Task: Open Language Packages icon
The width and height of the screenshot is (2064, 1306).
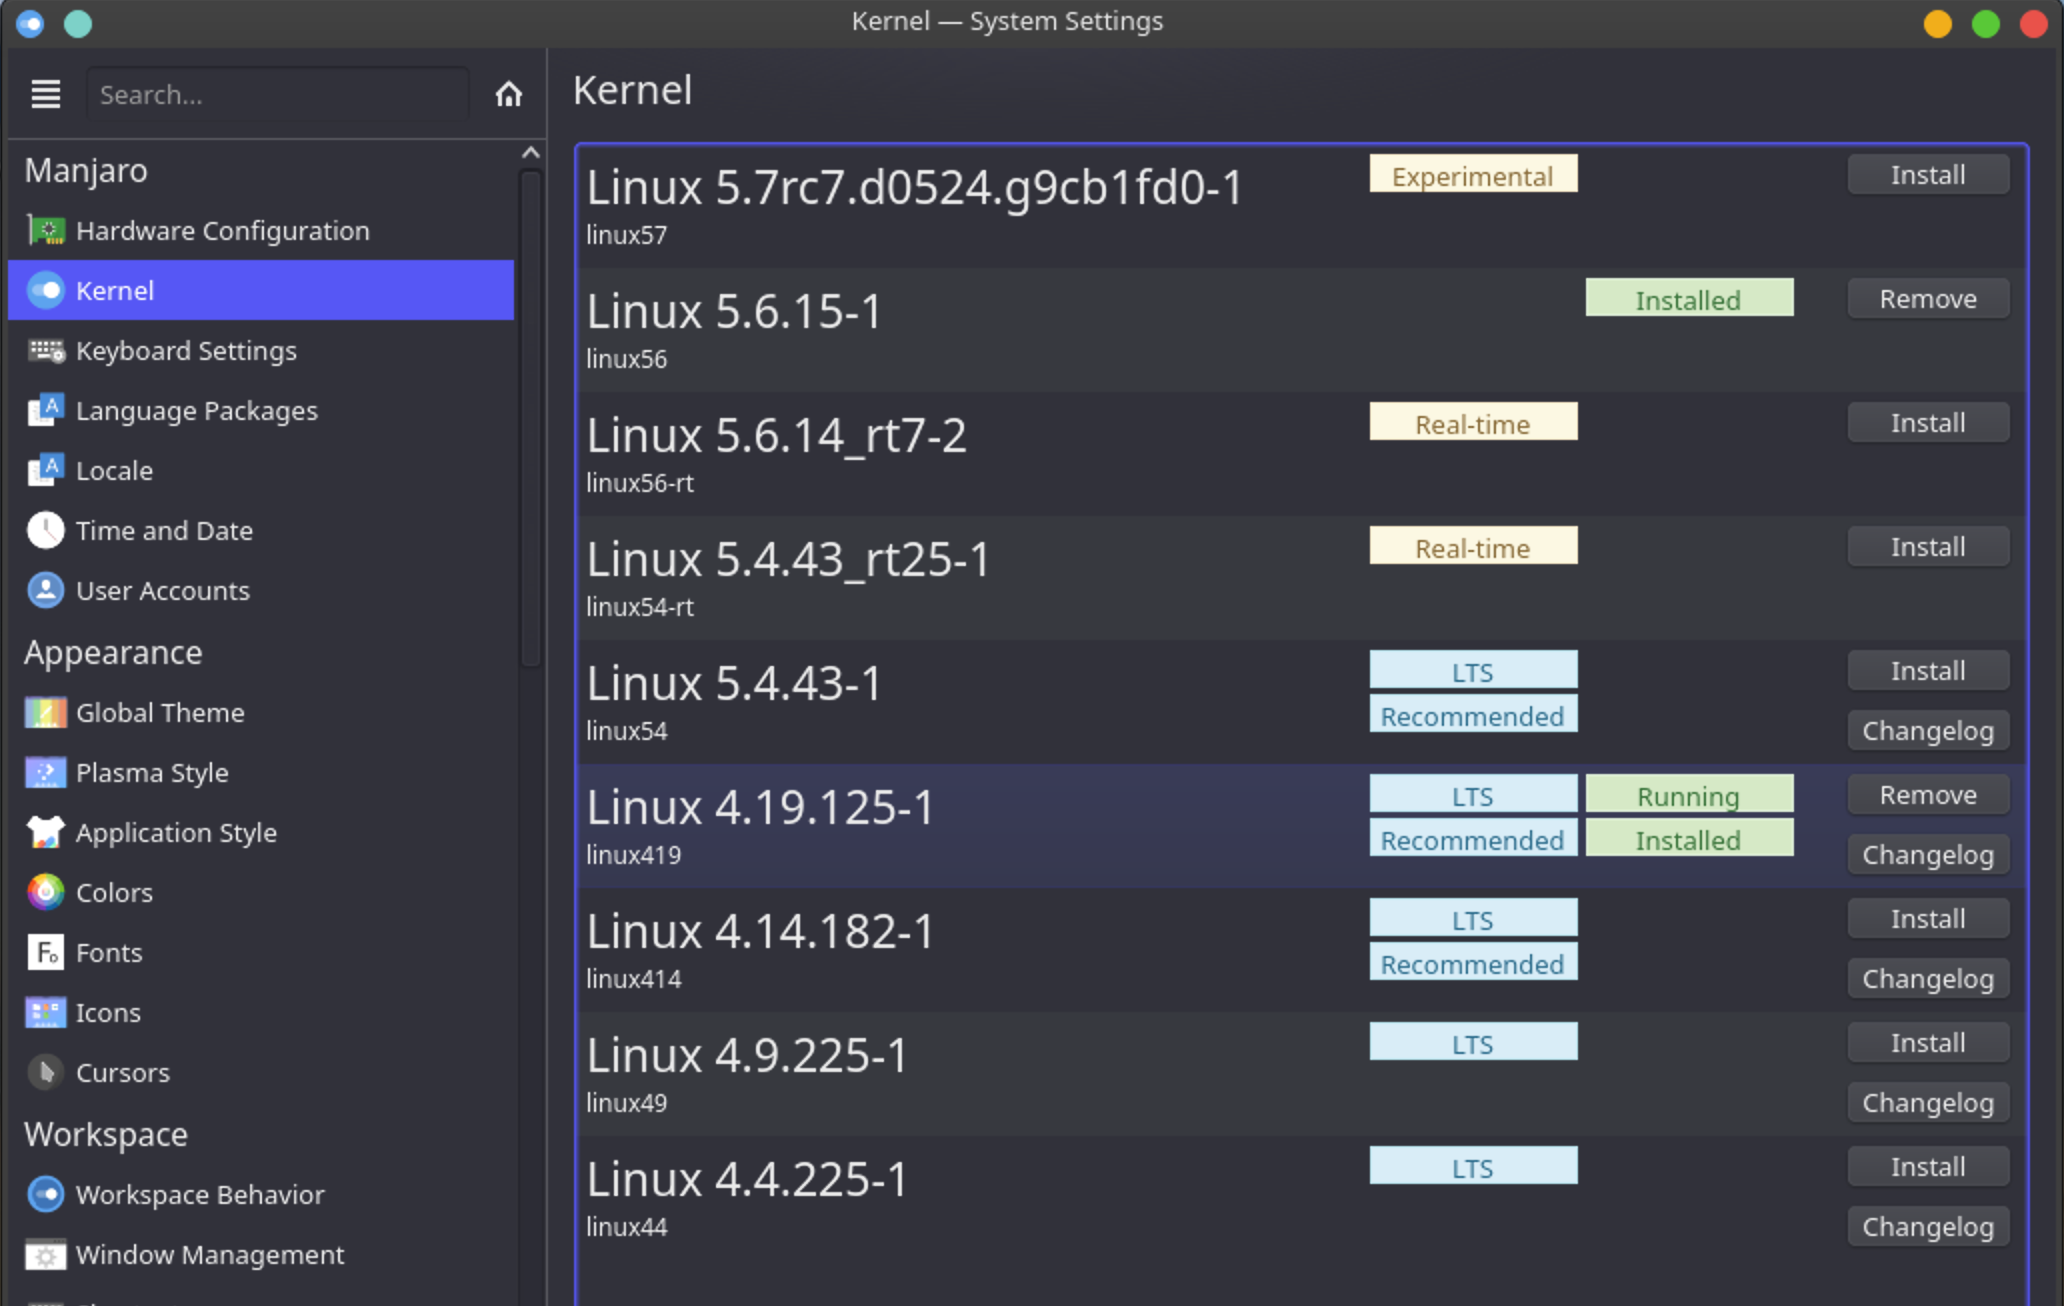Action: [46, 411]
